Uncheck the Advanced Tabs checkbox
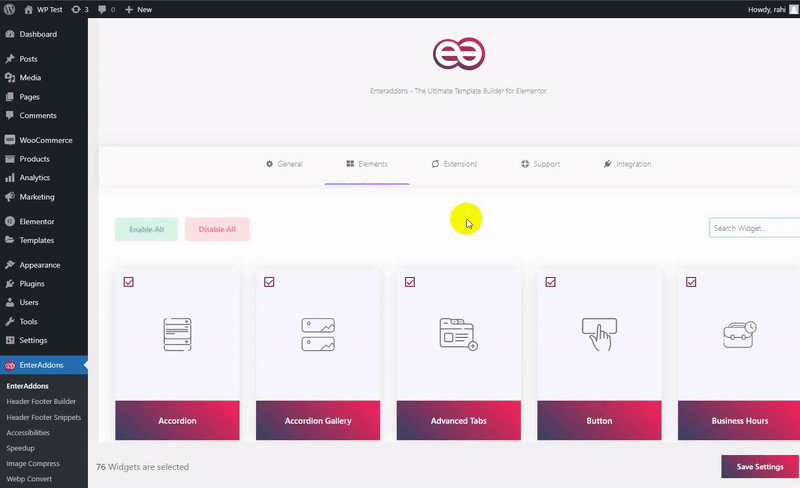 pos(410,282)
